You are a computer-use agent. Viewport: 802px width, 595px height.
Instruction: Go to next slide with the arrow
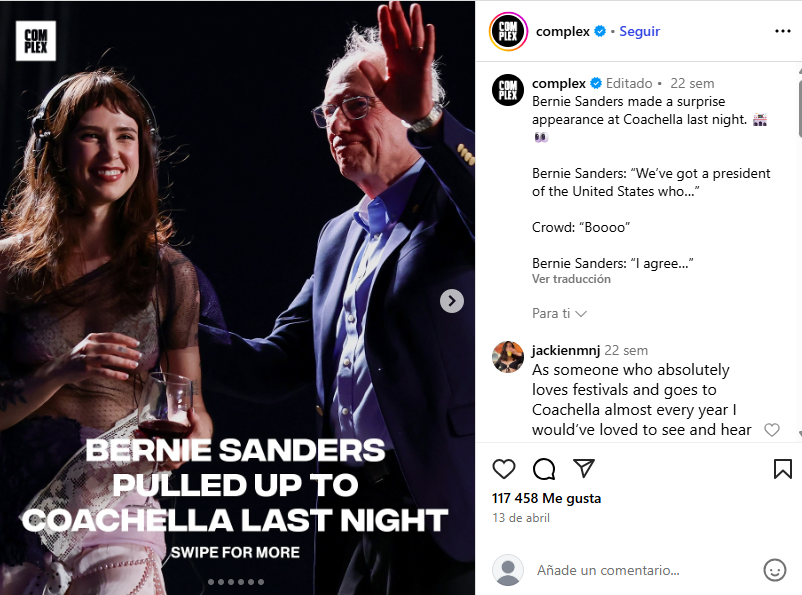[x=452, y=301]
